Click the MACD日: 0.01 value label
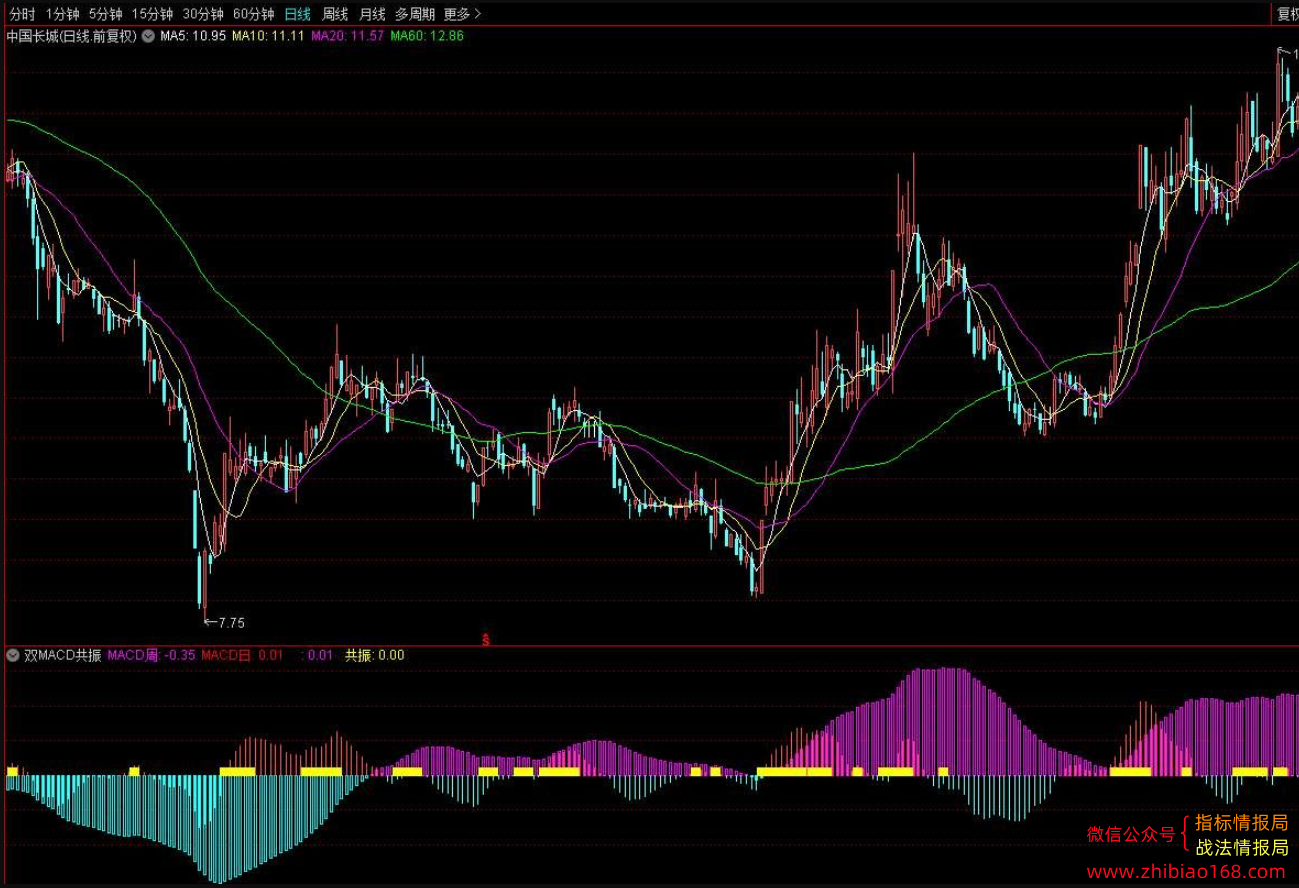 point(242,656)
